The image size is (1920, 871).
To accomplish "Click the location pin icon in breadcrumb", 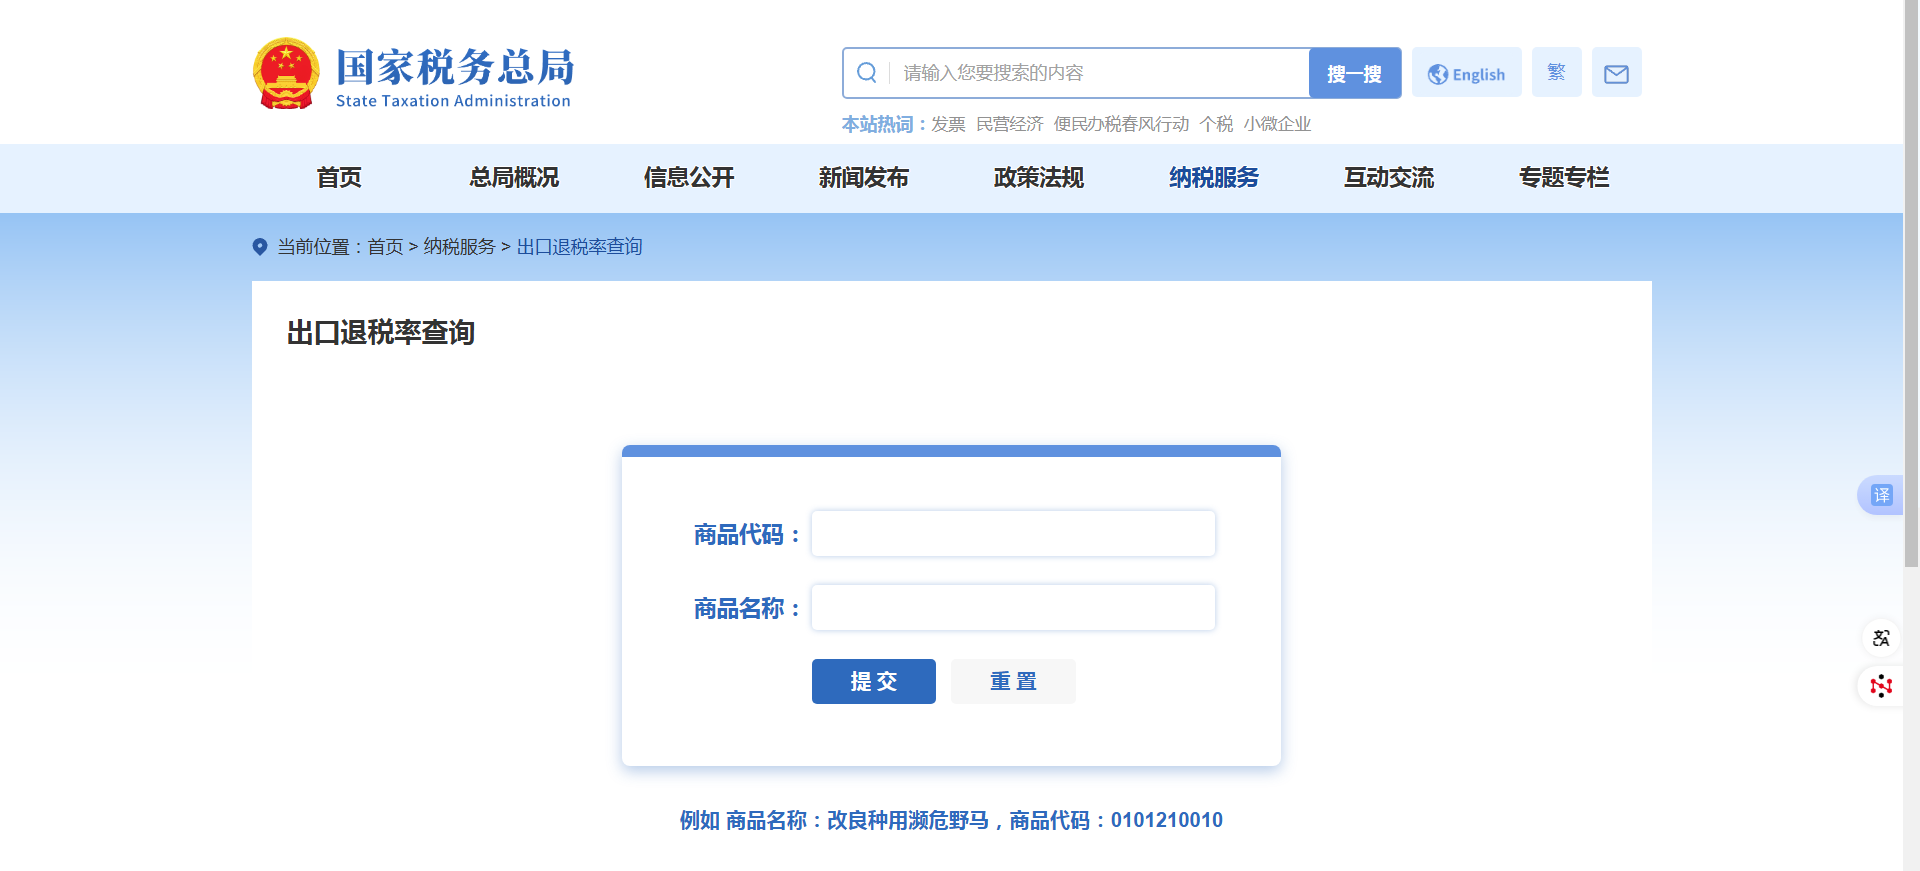I will click(260, 247).
